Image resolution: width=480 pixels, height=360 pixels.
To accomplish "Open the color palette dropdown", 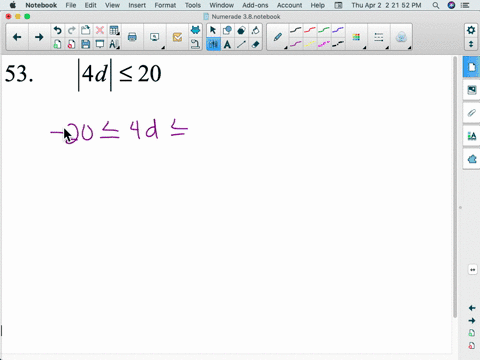I will pos(356,37).
